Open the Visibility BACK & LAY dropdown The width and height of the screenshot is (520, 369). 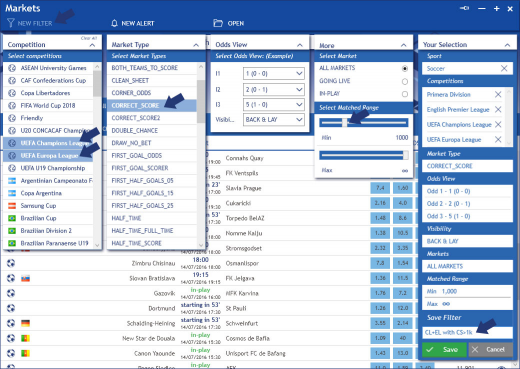[274, 119]
